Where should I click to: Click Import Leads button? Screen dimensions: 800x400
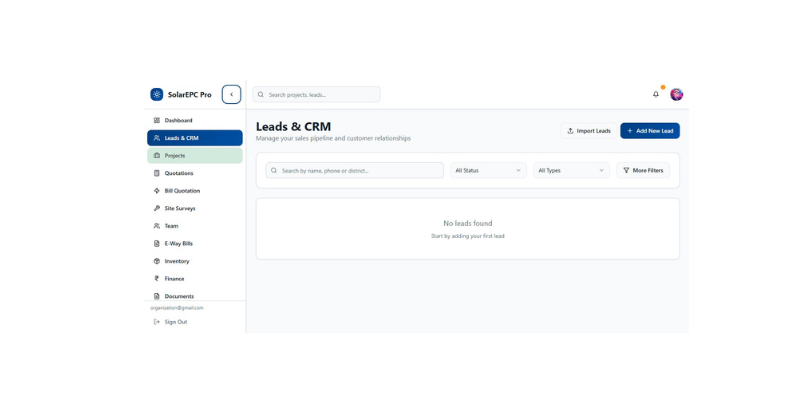(x=589, y=131)
